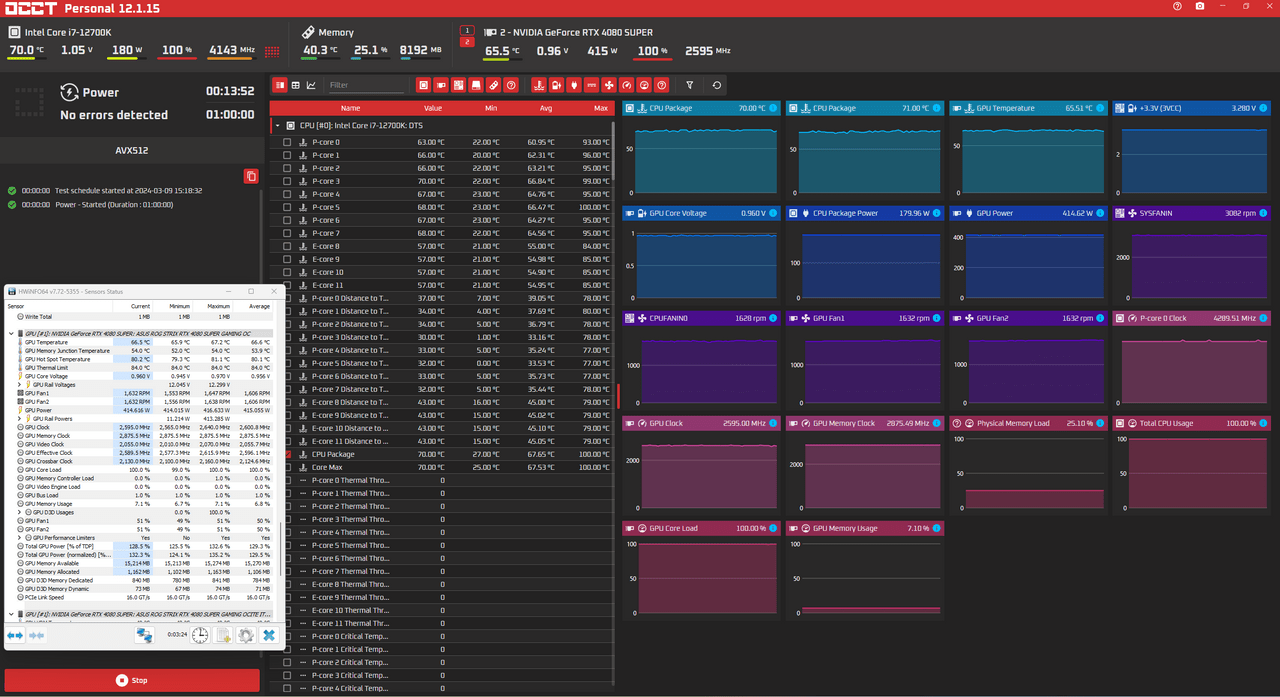Select the split list-and-graph view icon
Viewport: 1280px width, 697px height.
280,85
